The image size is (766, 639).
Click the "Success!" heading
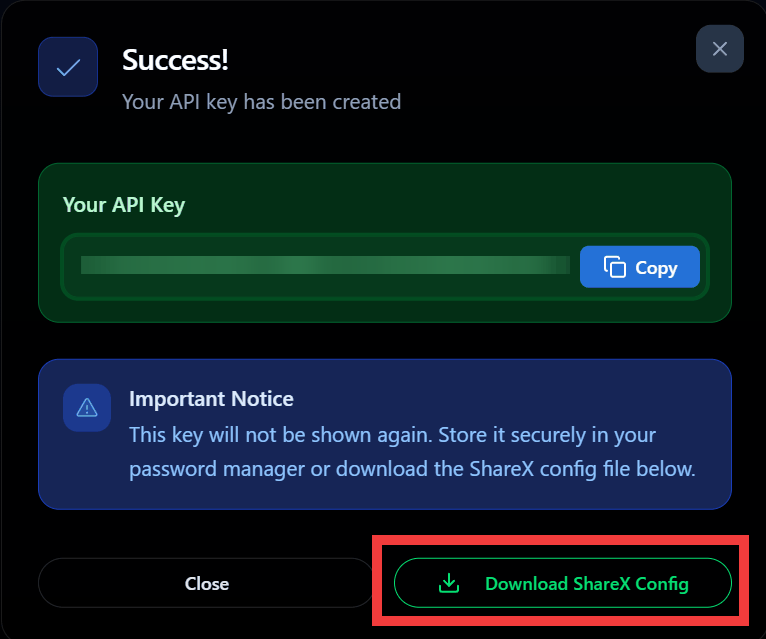point(175,60)
